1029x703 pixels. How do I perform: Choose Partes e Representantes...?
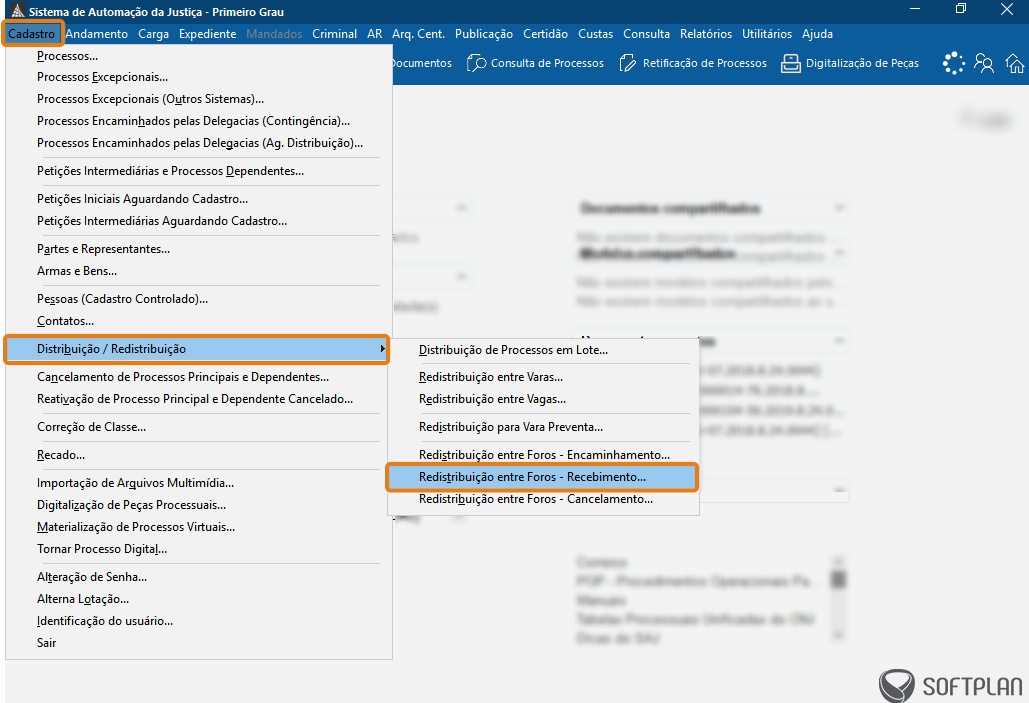click(199, 249)
